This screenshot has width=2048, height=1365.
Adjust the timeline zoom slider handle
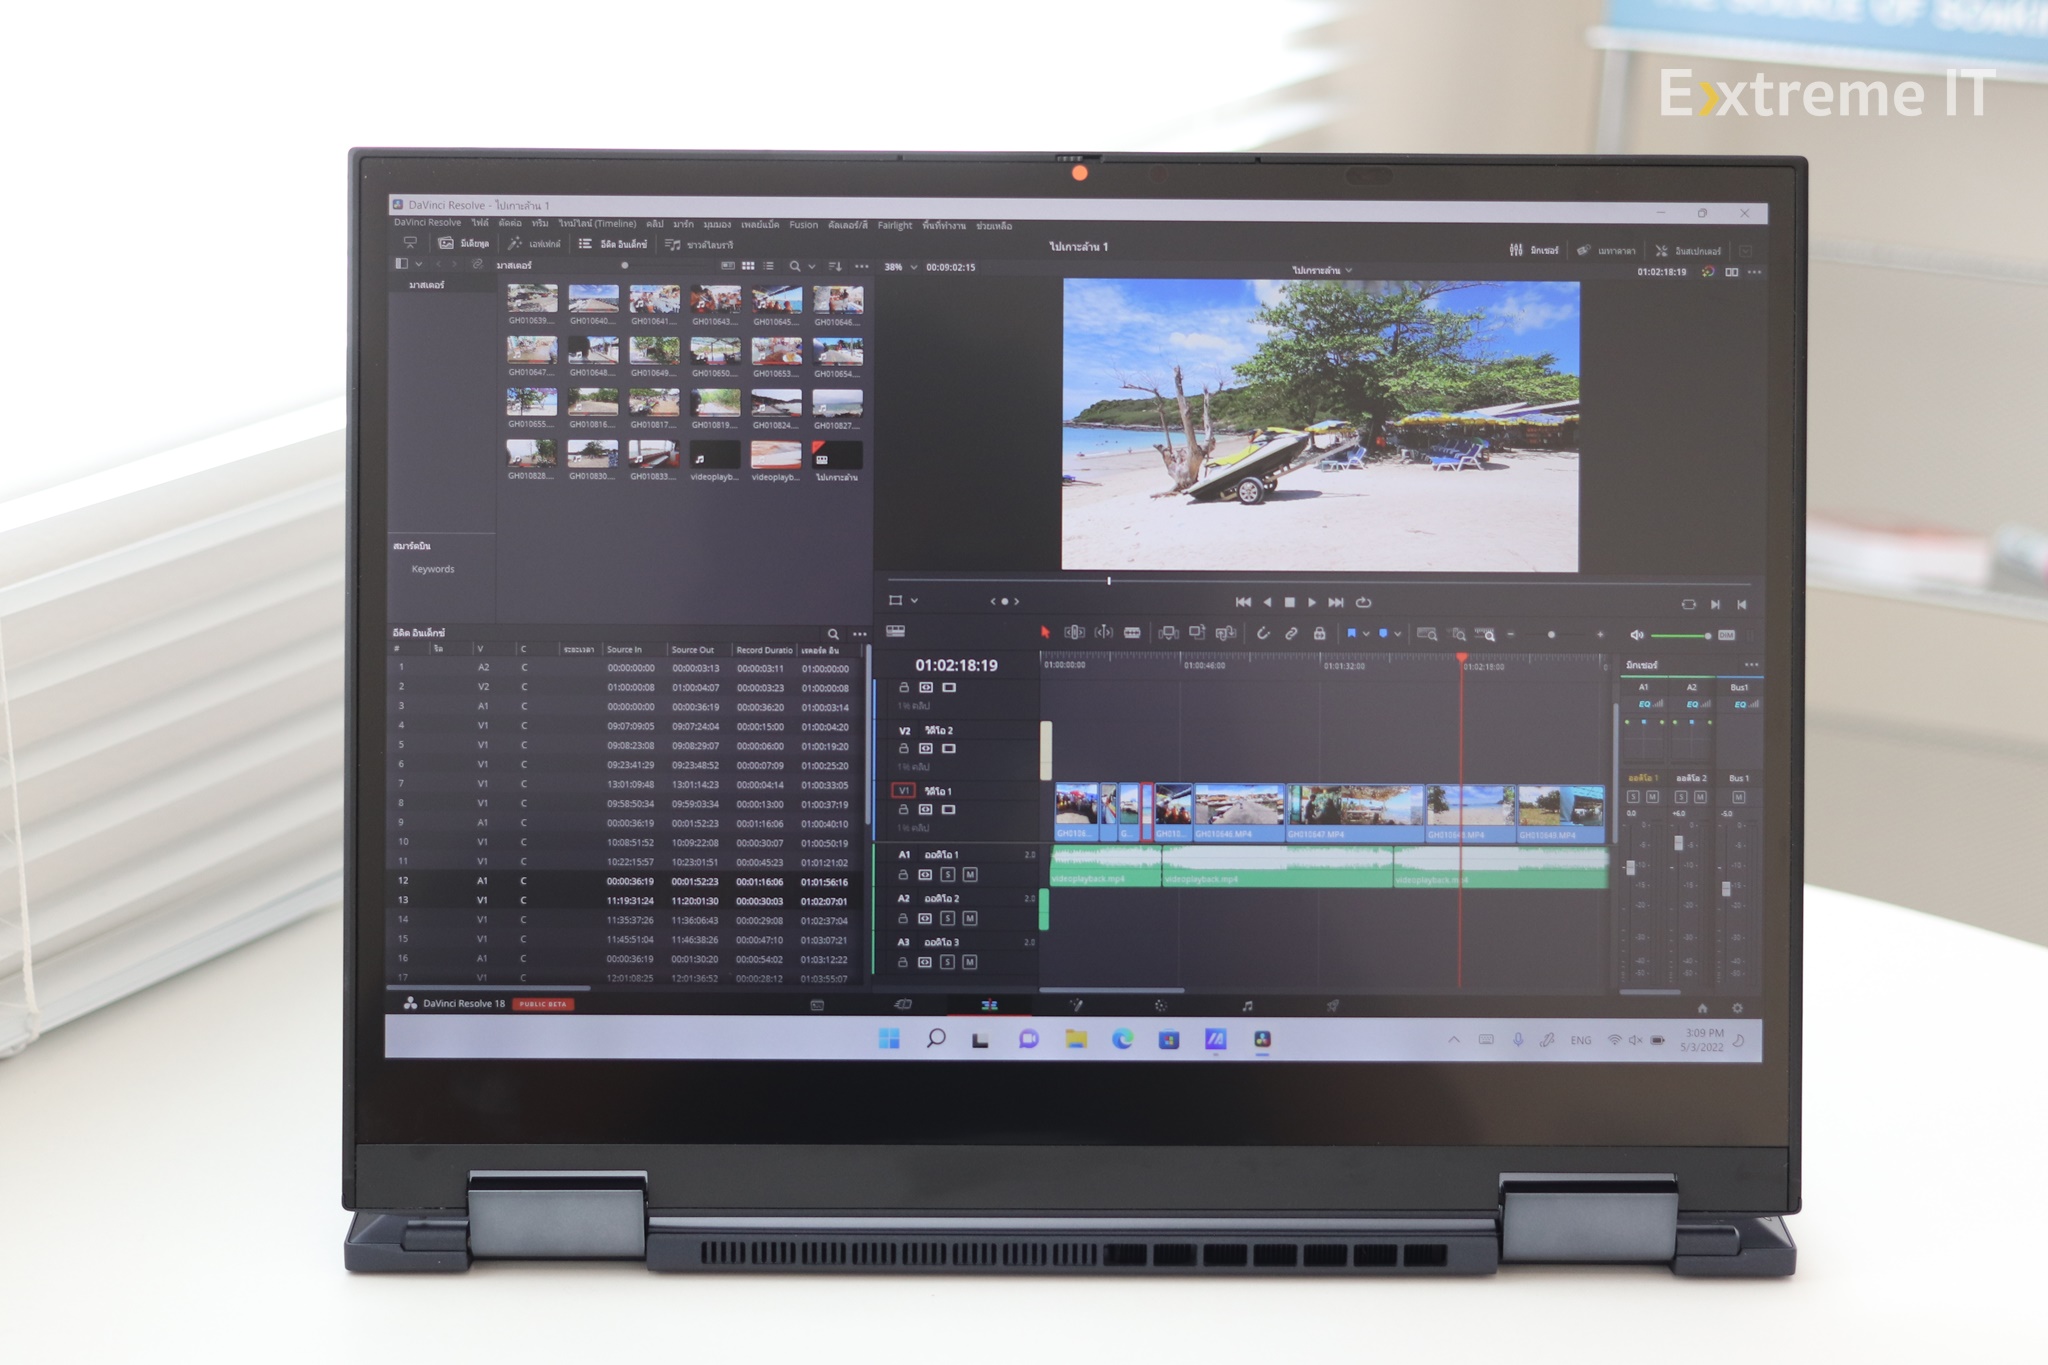(x=1551, y=635)
